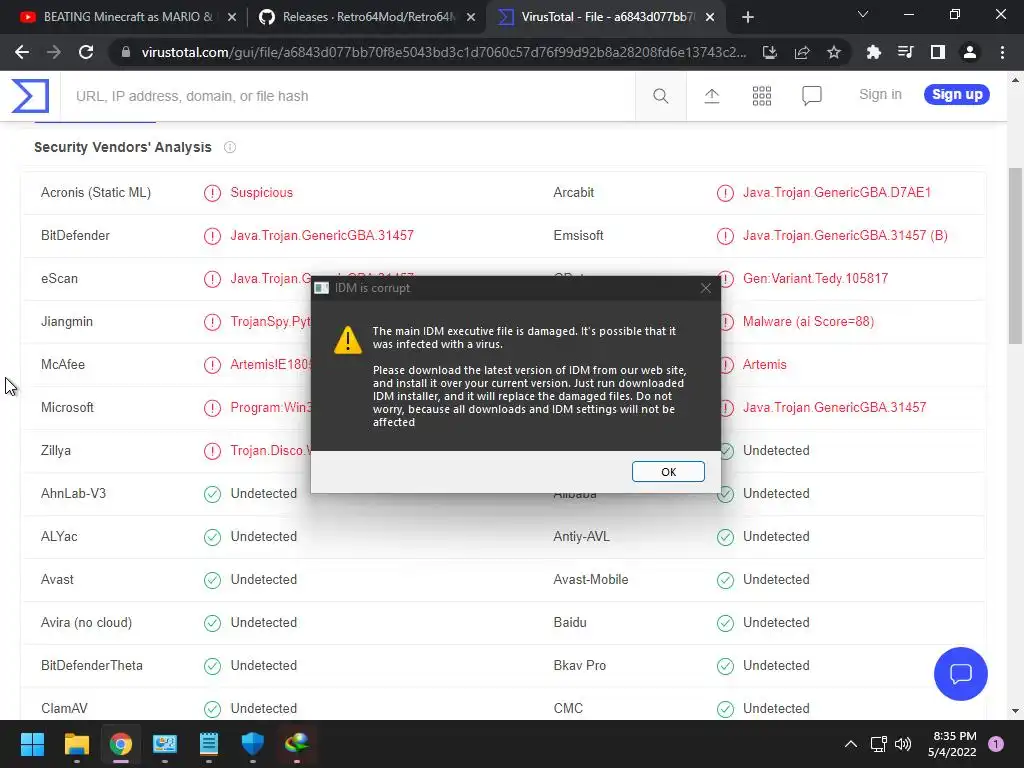The image size is (1024, 768).
Task: Open the notification badge in taskbar corner
Action: (x=995, y=744)
